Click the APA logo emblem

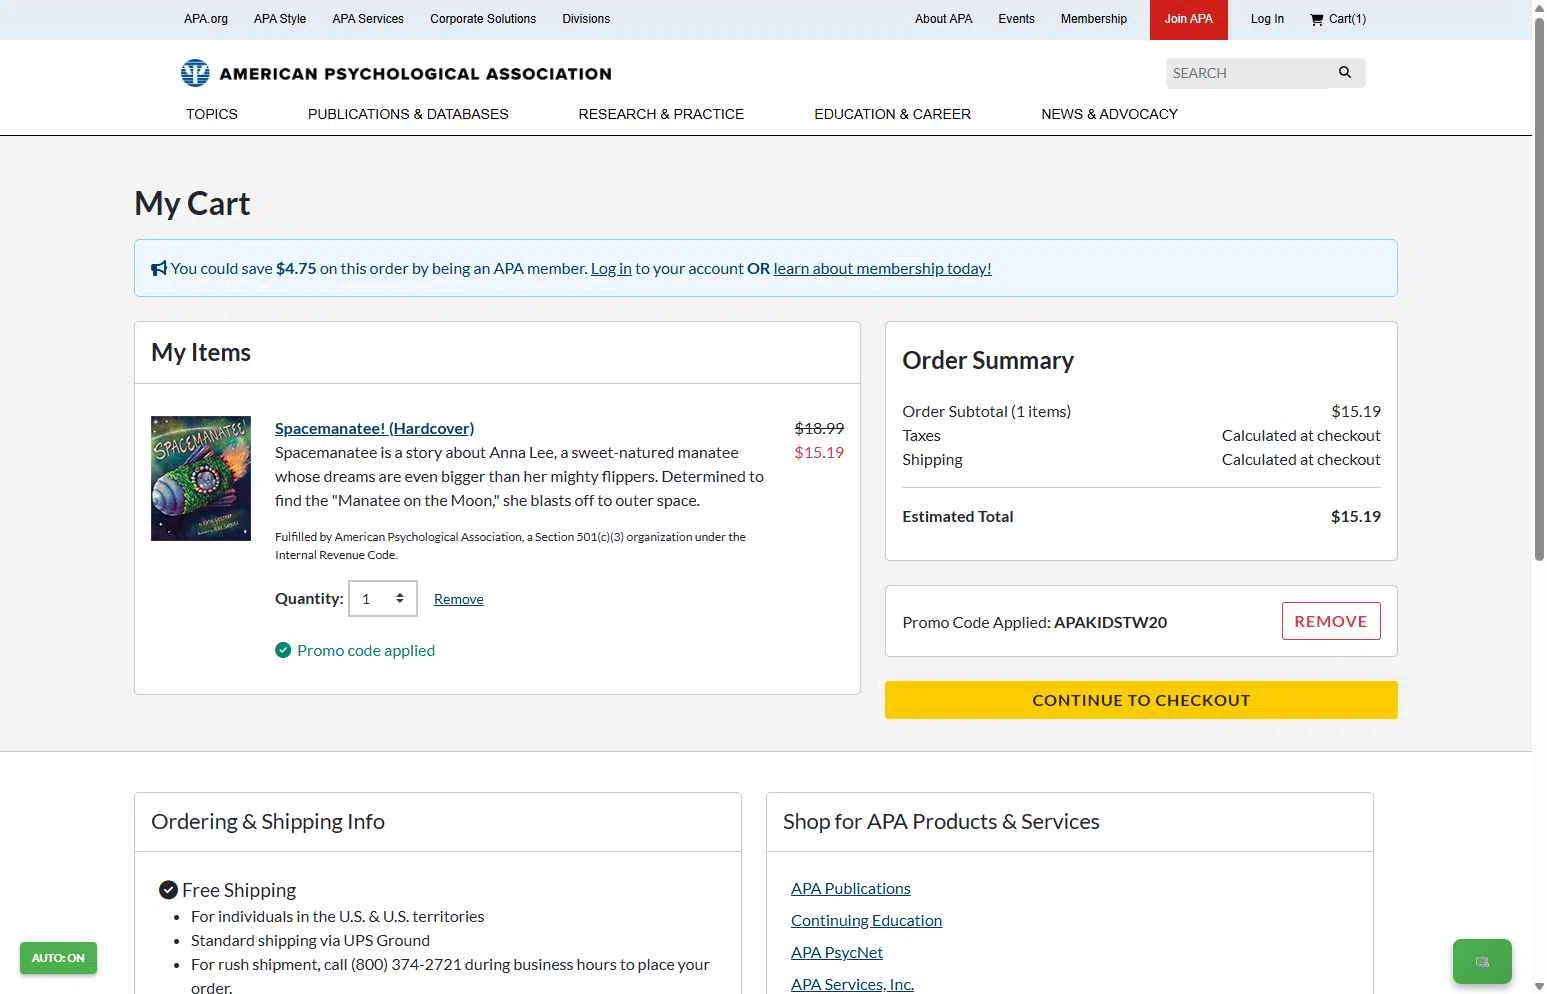point(195,73)
